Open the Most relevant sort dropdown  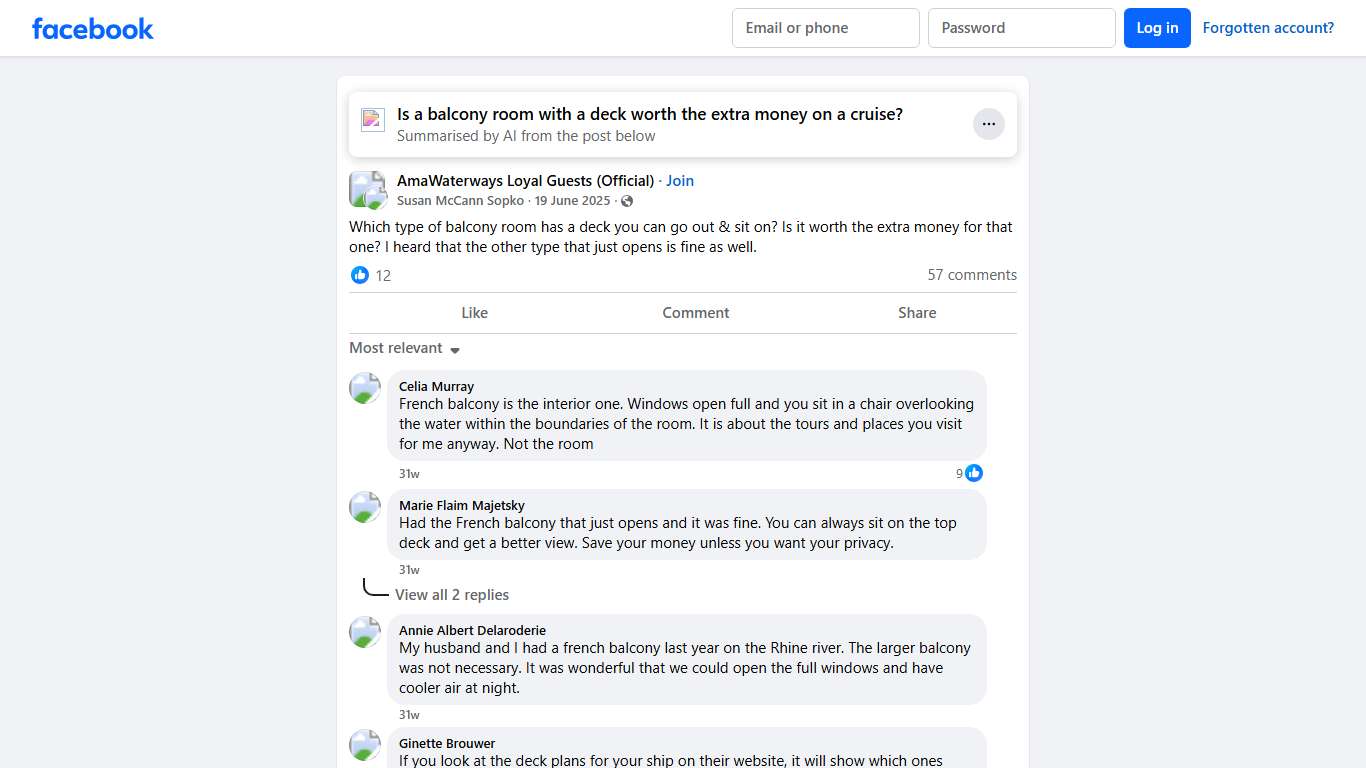point(404,348)
